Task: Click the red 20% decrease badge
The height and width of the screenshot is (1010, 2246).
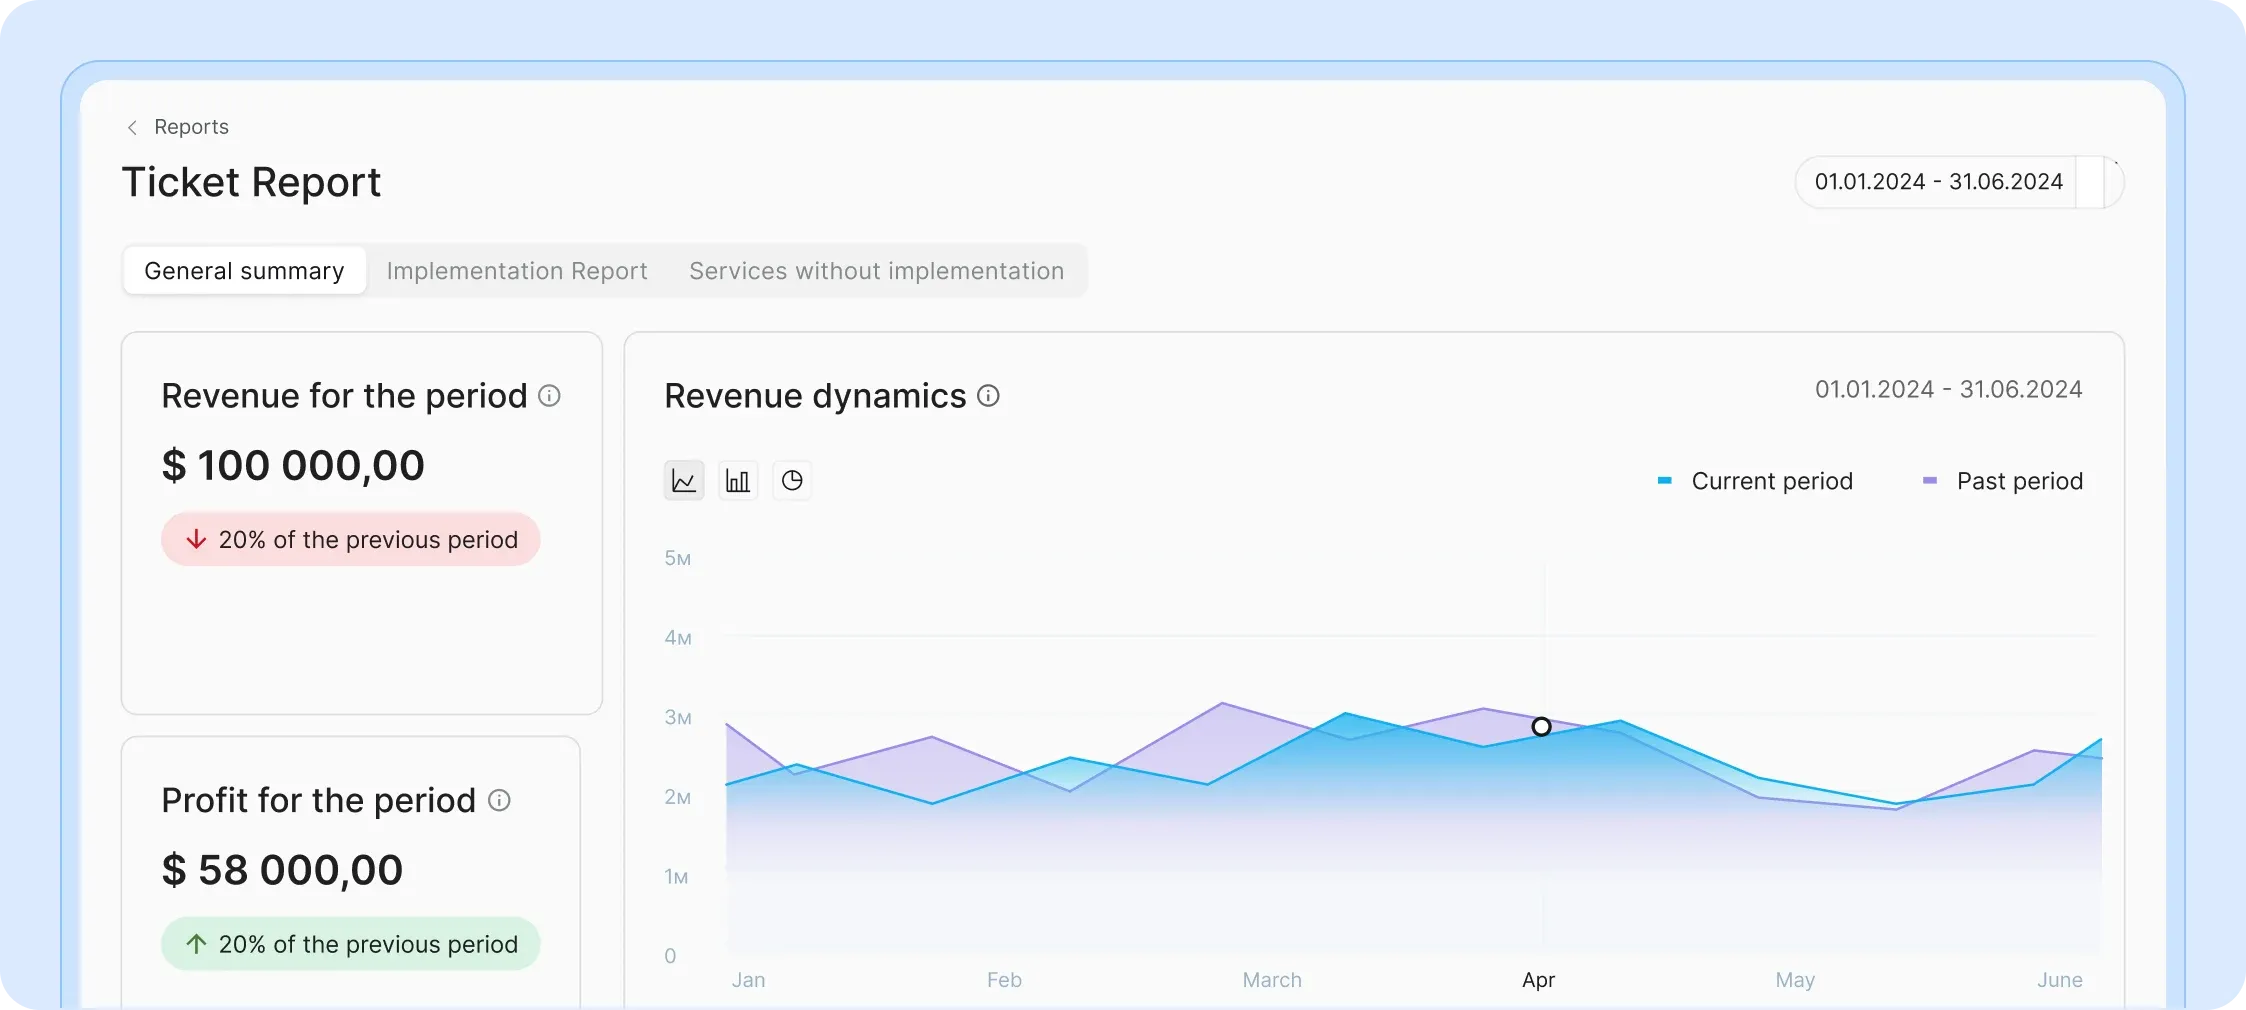Action: click(350, 540)
